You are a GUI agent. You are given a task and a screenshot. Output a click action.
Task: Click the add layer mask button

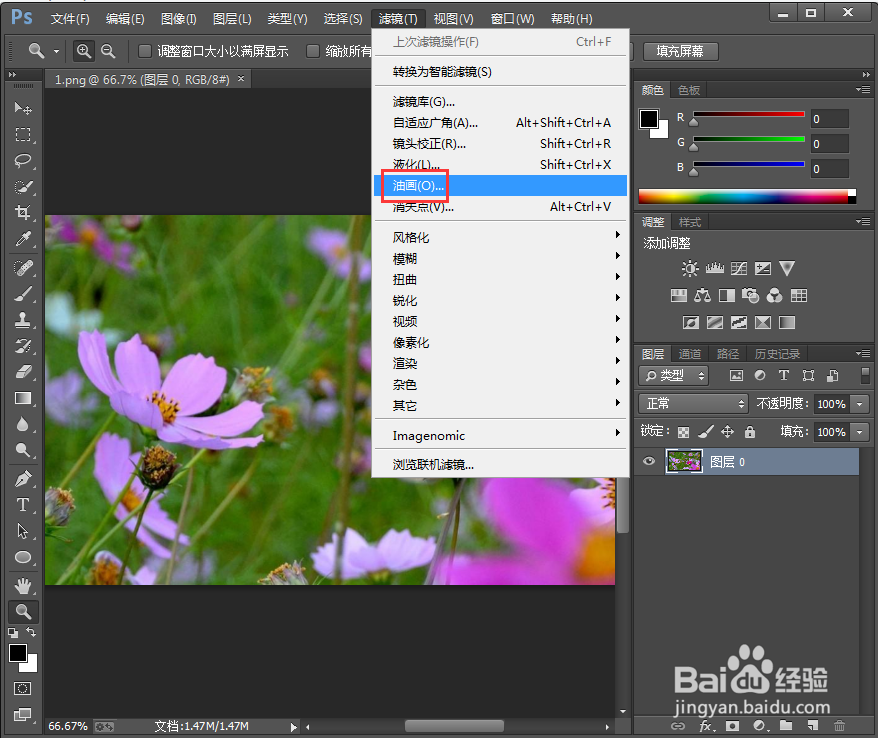732,726
